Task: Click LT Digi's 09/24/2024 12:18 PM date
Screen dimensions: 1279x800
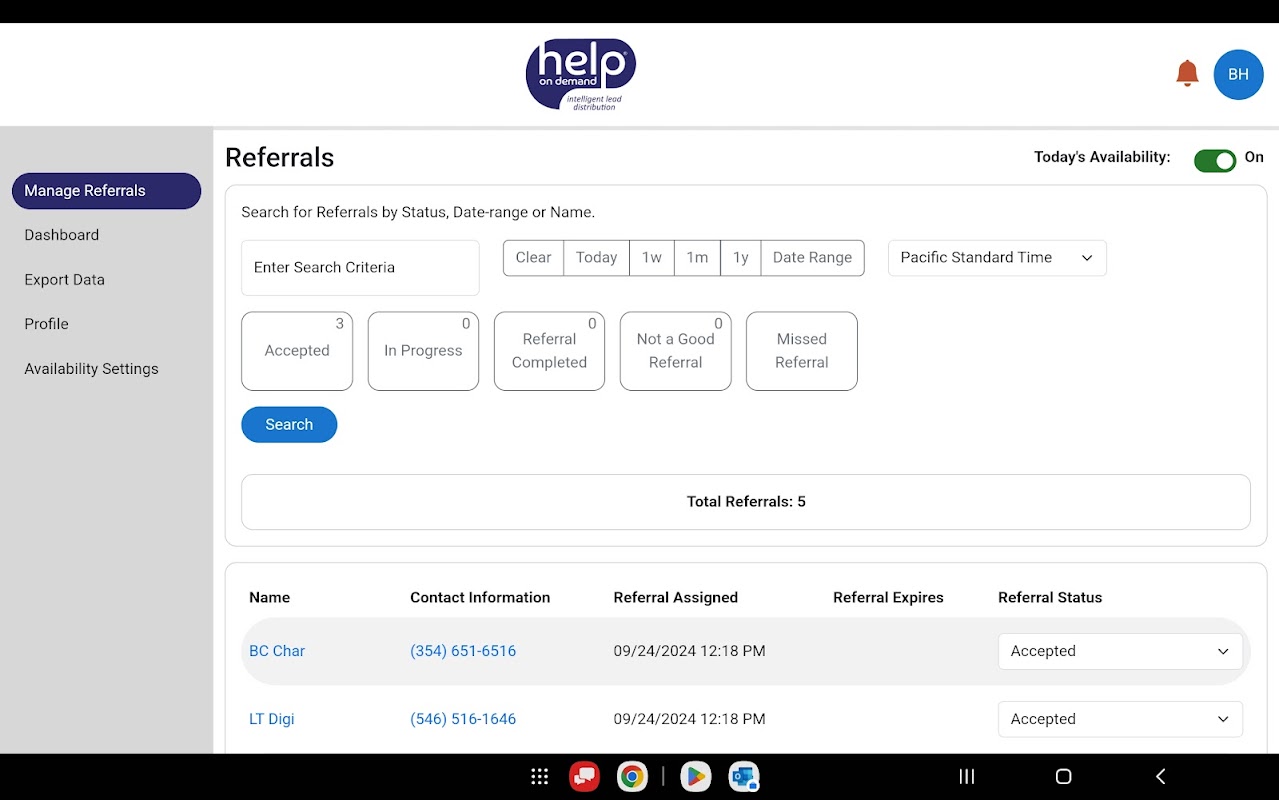Action: click(690, 719)
